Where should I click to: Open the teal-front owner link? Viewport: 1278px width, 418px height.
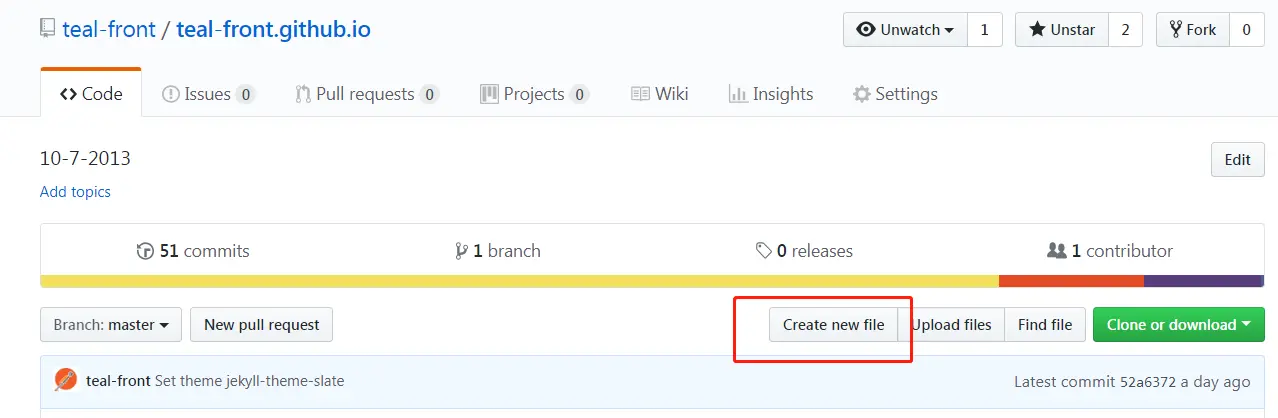coord(109,29)
